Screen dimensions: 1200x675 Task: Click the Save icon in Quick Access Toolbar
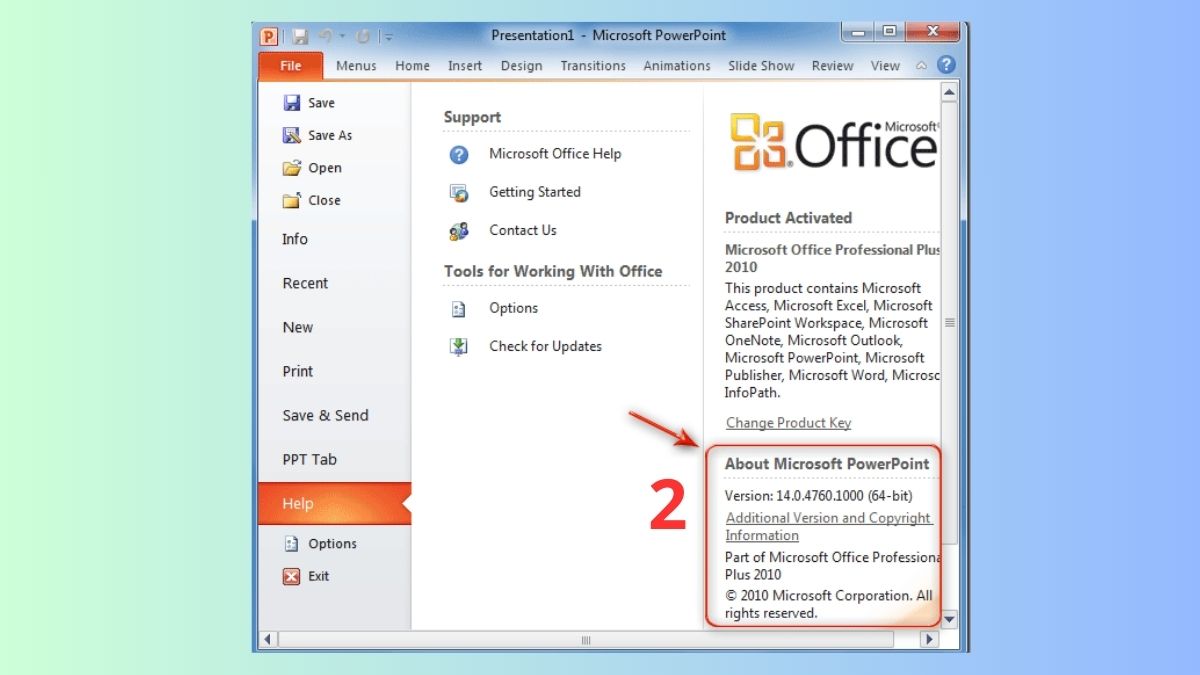298,37
